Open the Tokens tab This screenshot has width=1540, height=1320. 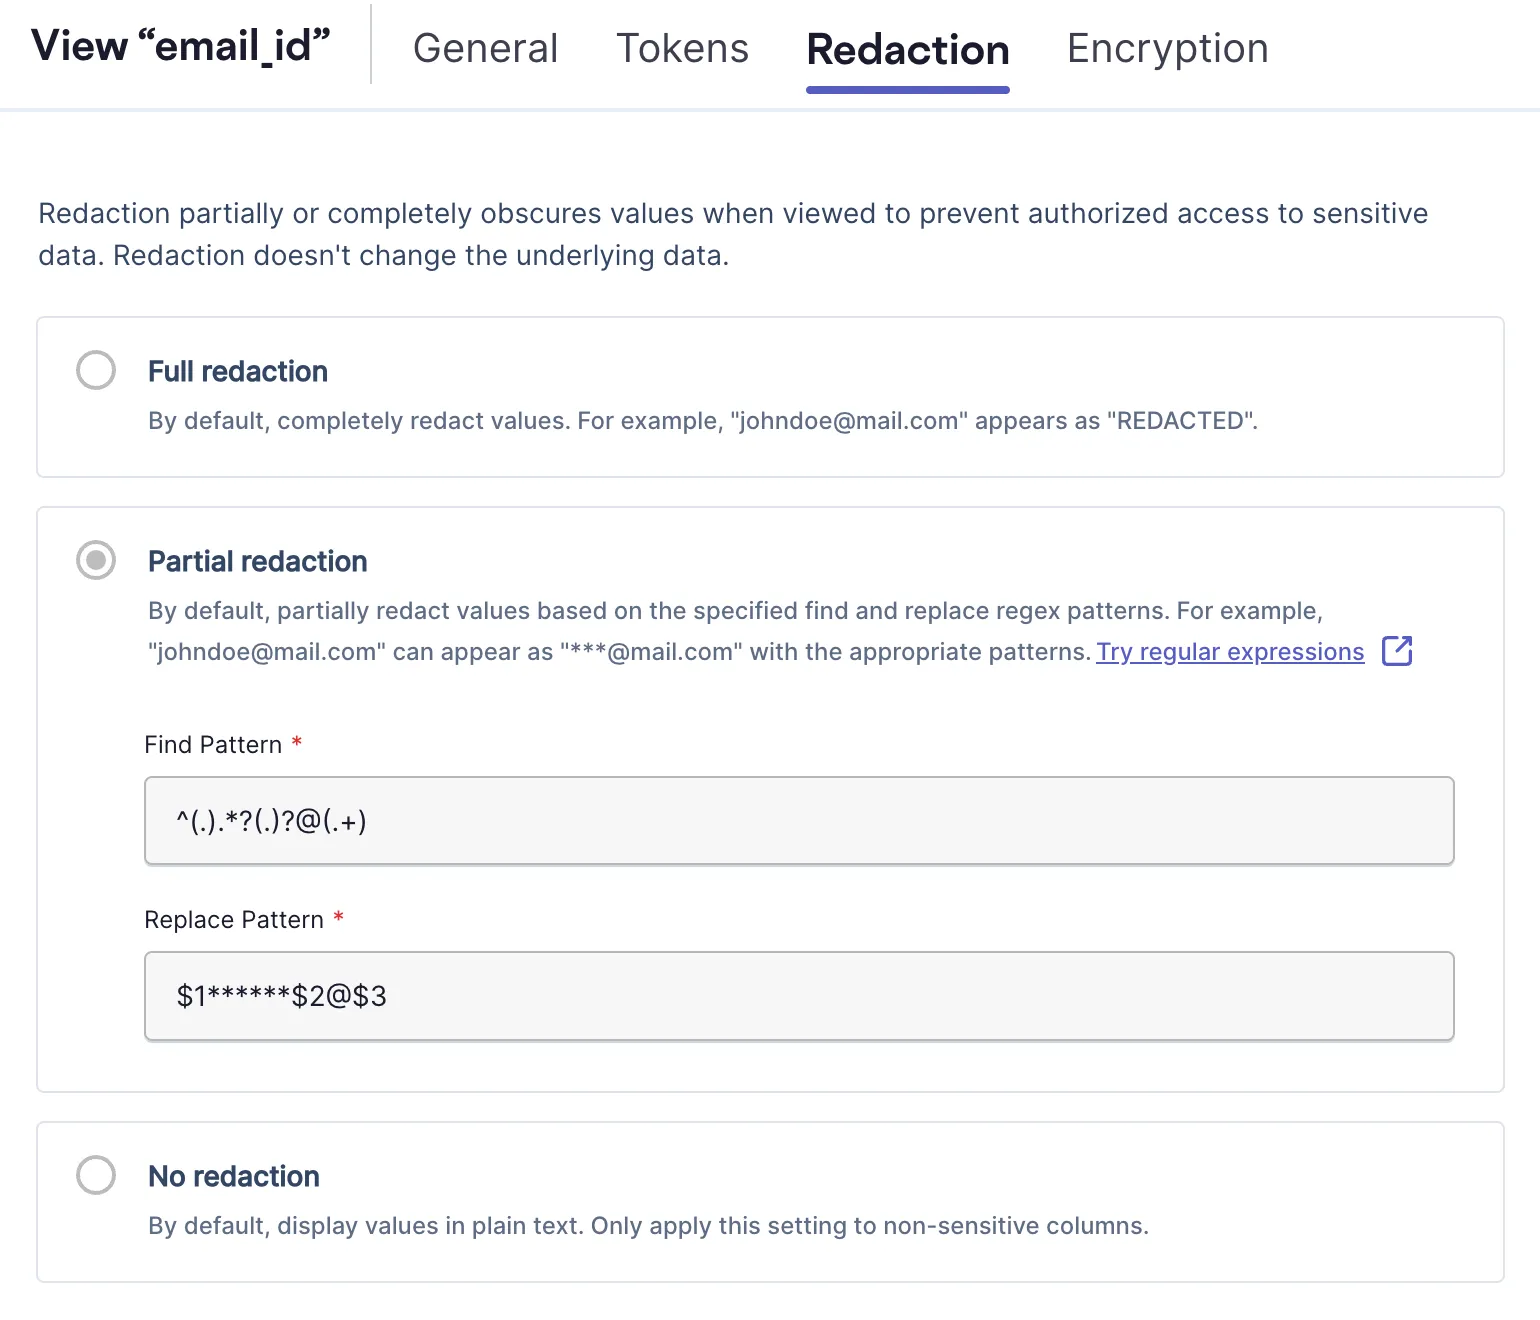click(682, 48)
